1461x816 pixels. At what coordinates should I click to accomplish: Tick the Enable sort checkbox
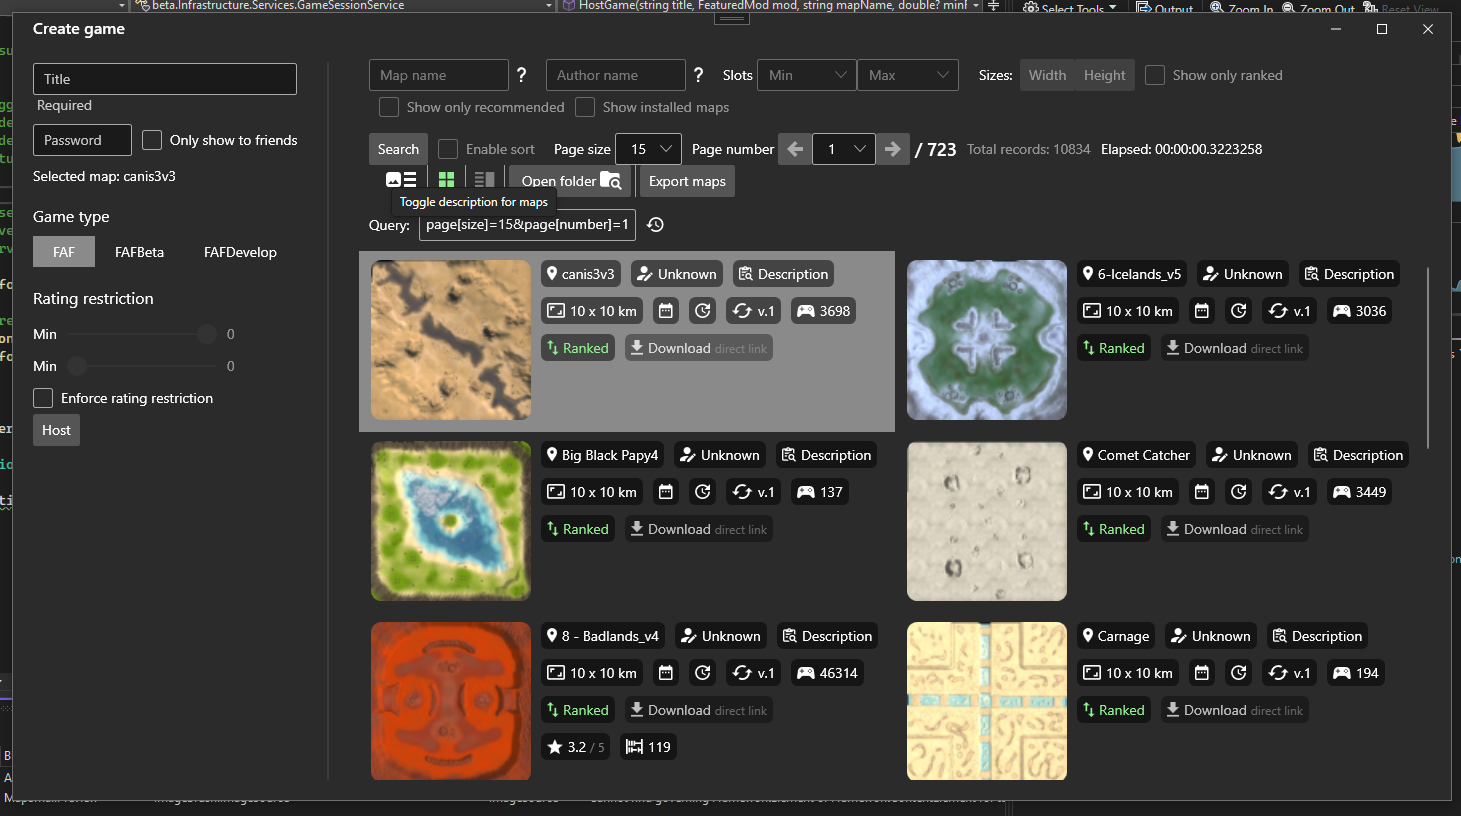click(448, 149)
